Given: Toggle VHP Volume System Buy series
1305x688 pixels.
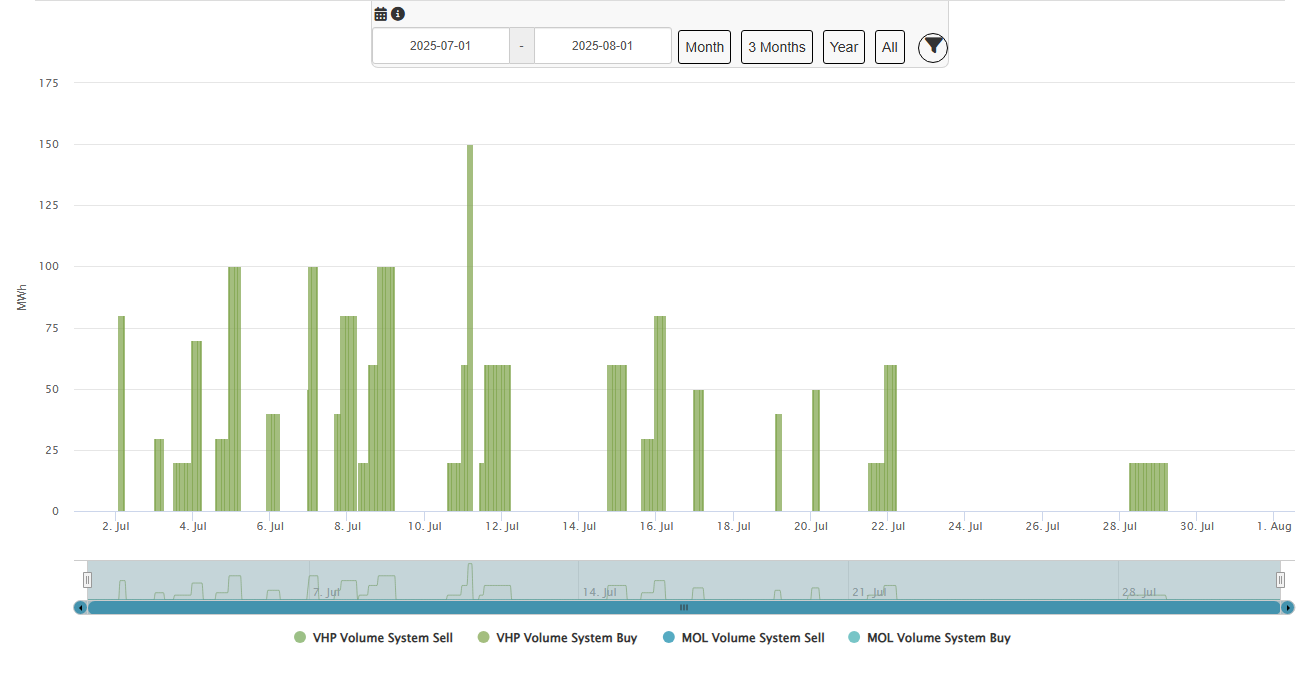Looking at the screenshot, I should (566, 638).
